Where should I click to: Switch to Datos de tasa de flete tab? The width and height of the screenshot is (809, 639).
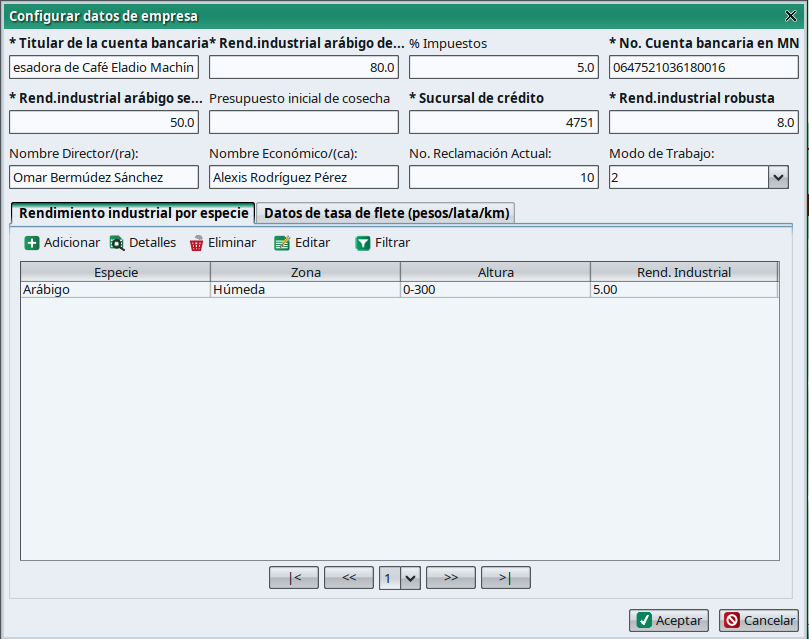387,213
